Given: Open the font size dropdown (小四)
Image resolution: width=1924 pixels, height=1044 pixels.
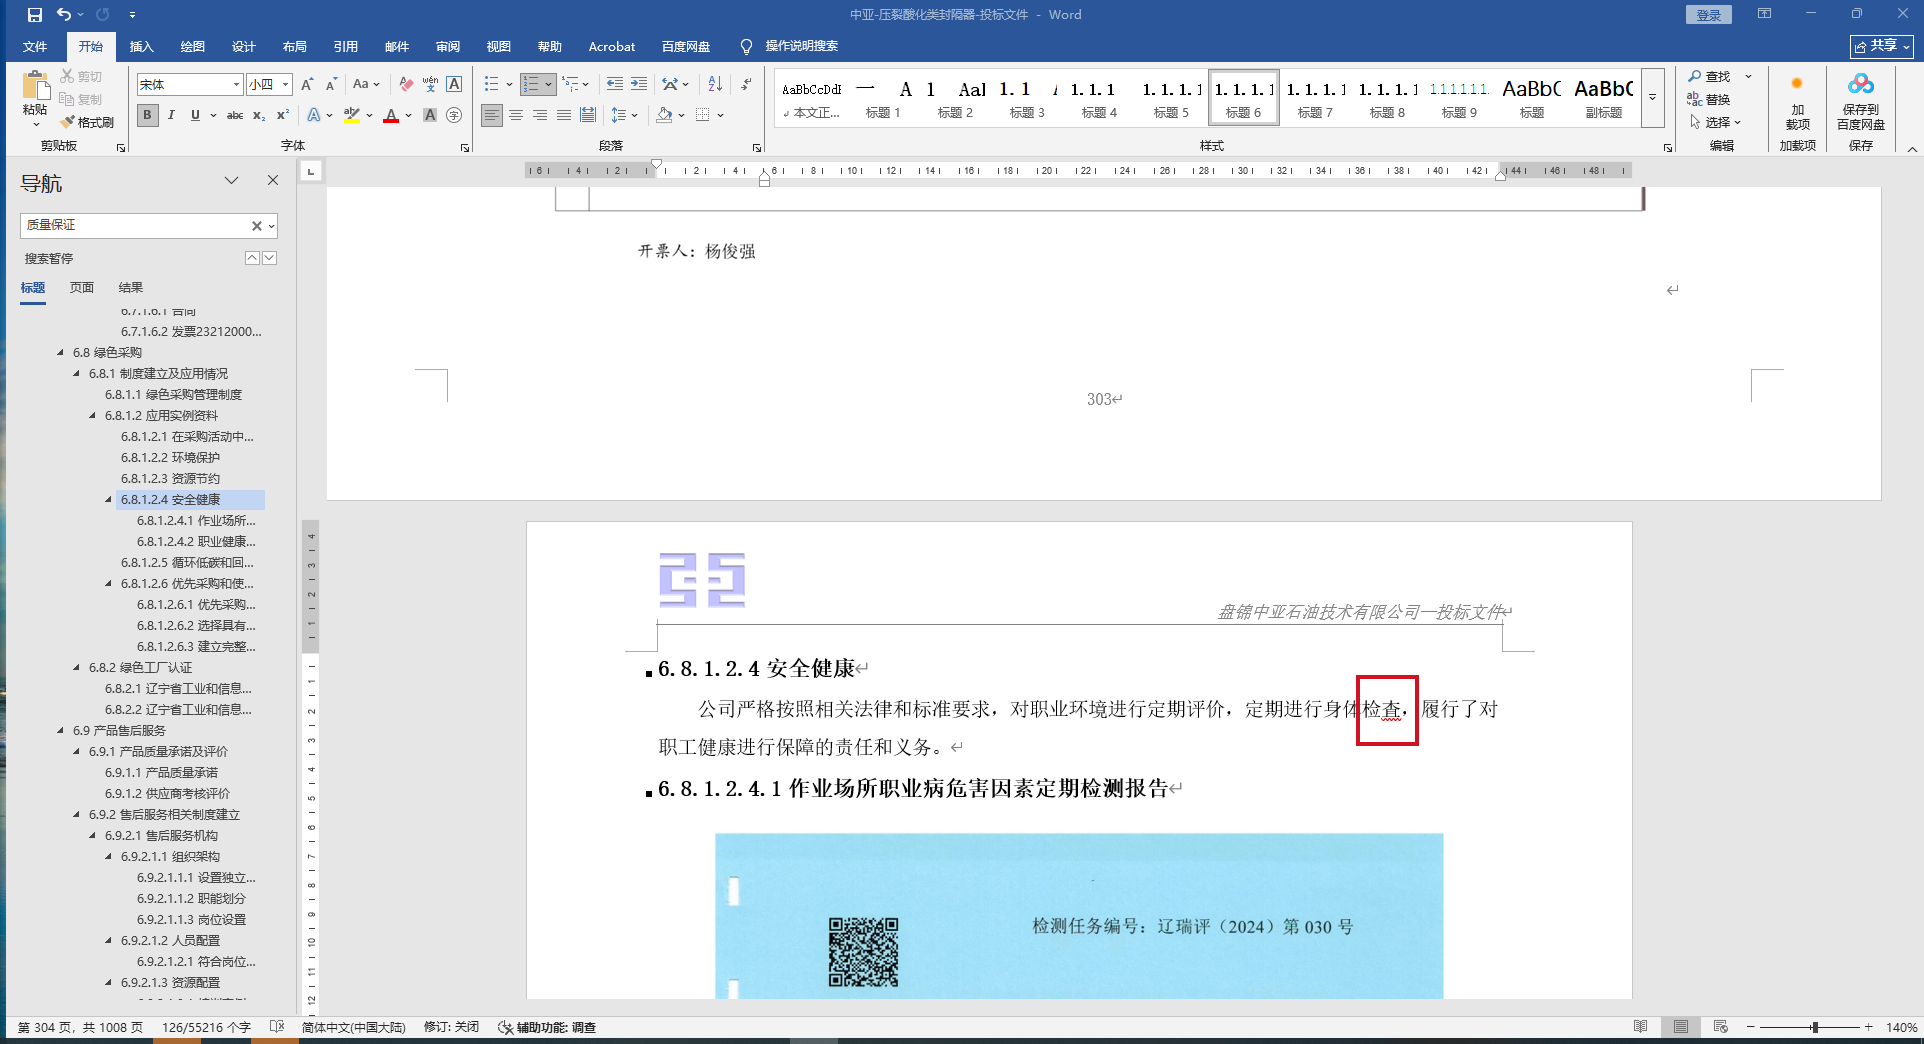Looking at the screenshot, I should click(x=285, y=85).
